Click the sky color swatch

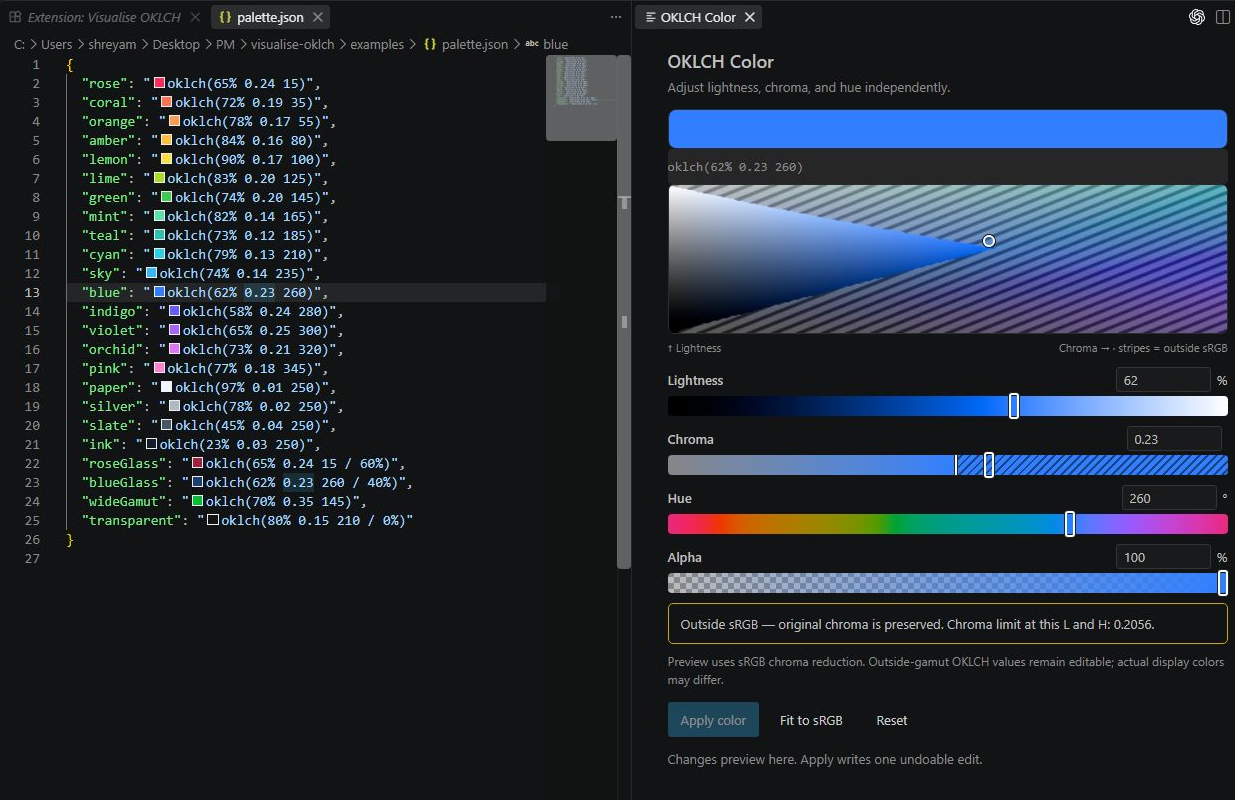[151, 273]
